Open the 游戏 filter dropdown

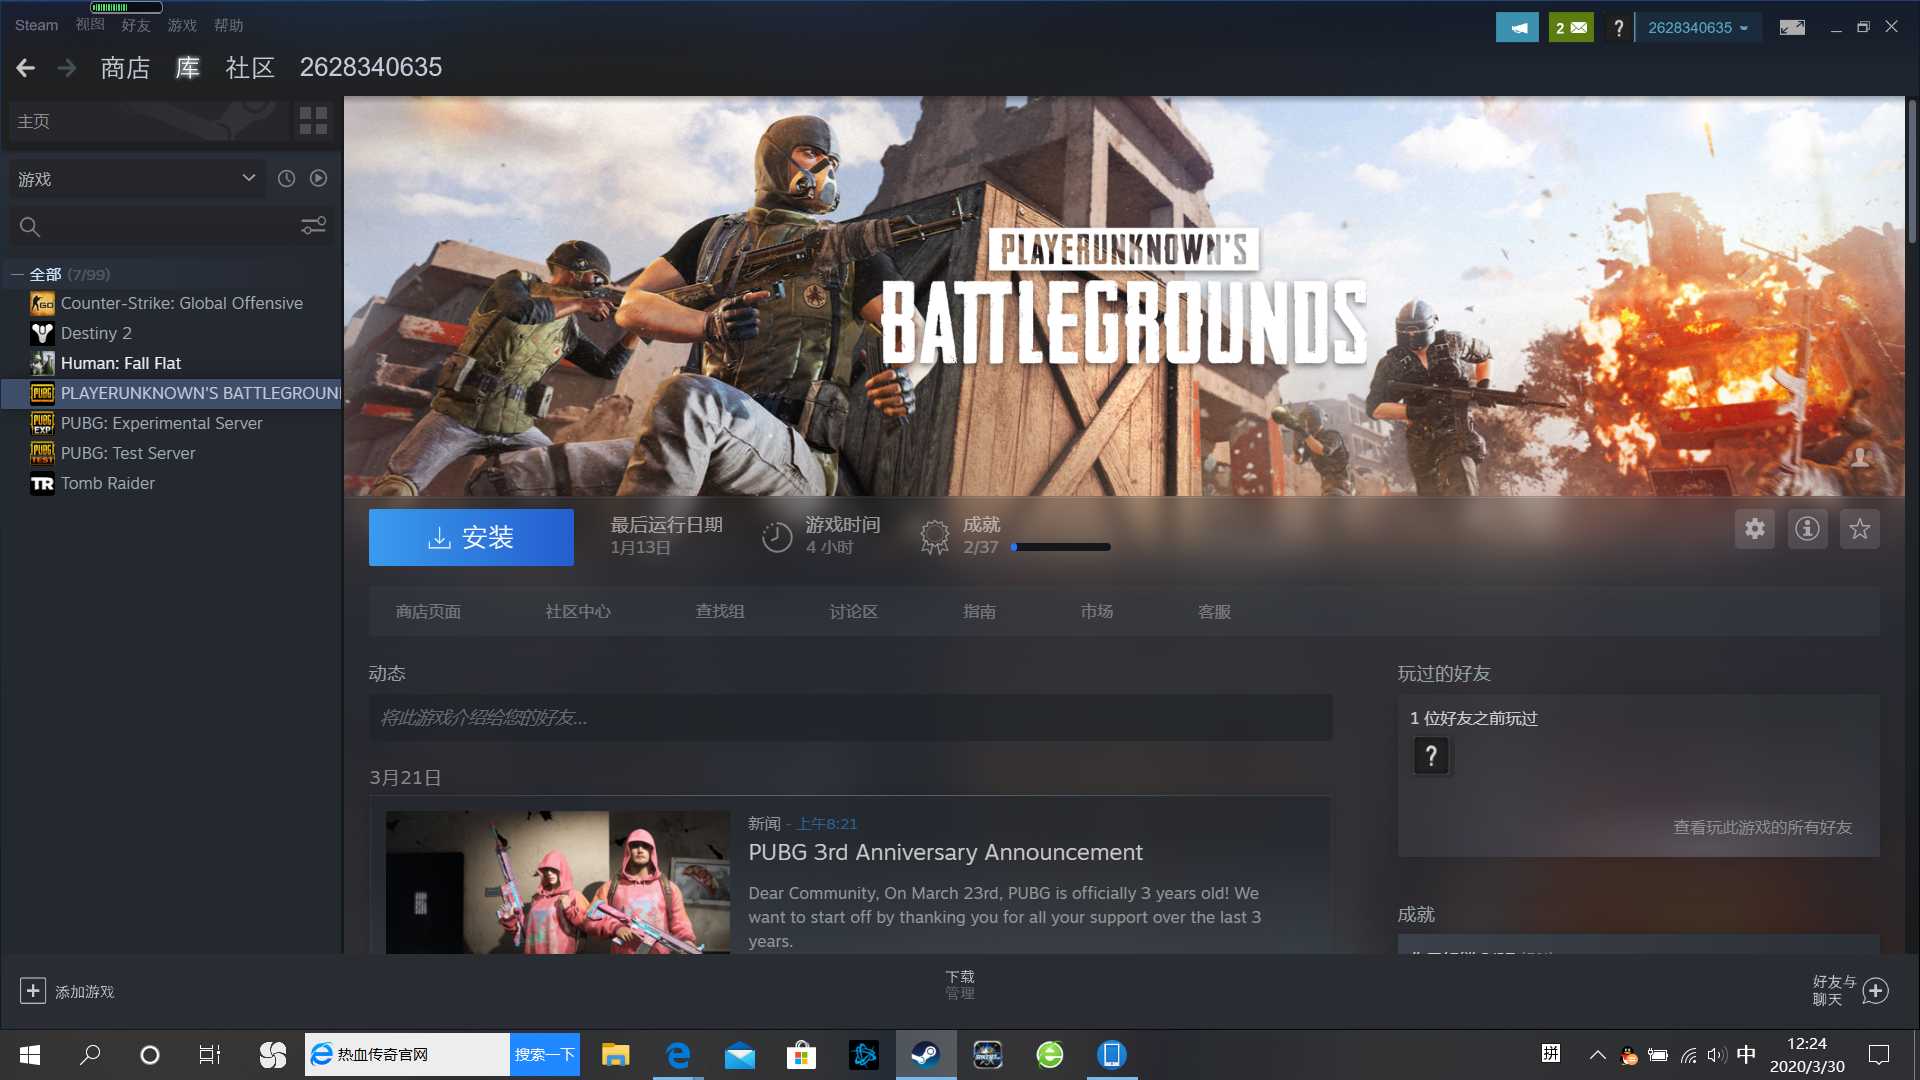click(137, 178)
